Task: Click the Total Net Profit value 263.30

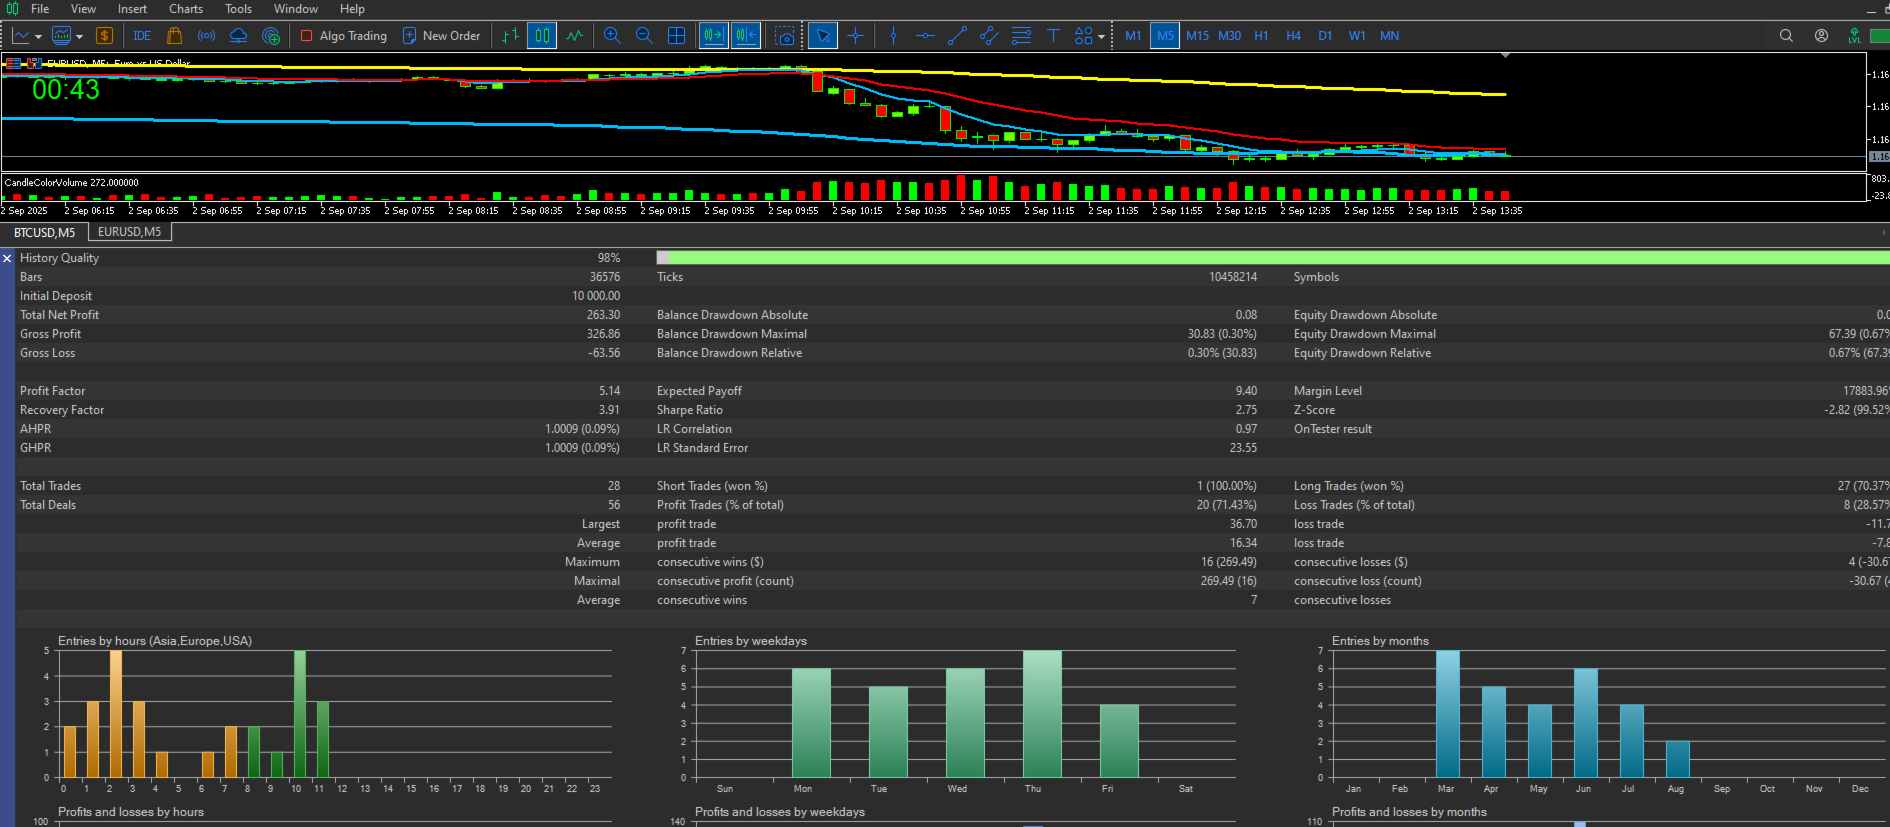Action: (x=603, y=315)
